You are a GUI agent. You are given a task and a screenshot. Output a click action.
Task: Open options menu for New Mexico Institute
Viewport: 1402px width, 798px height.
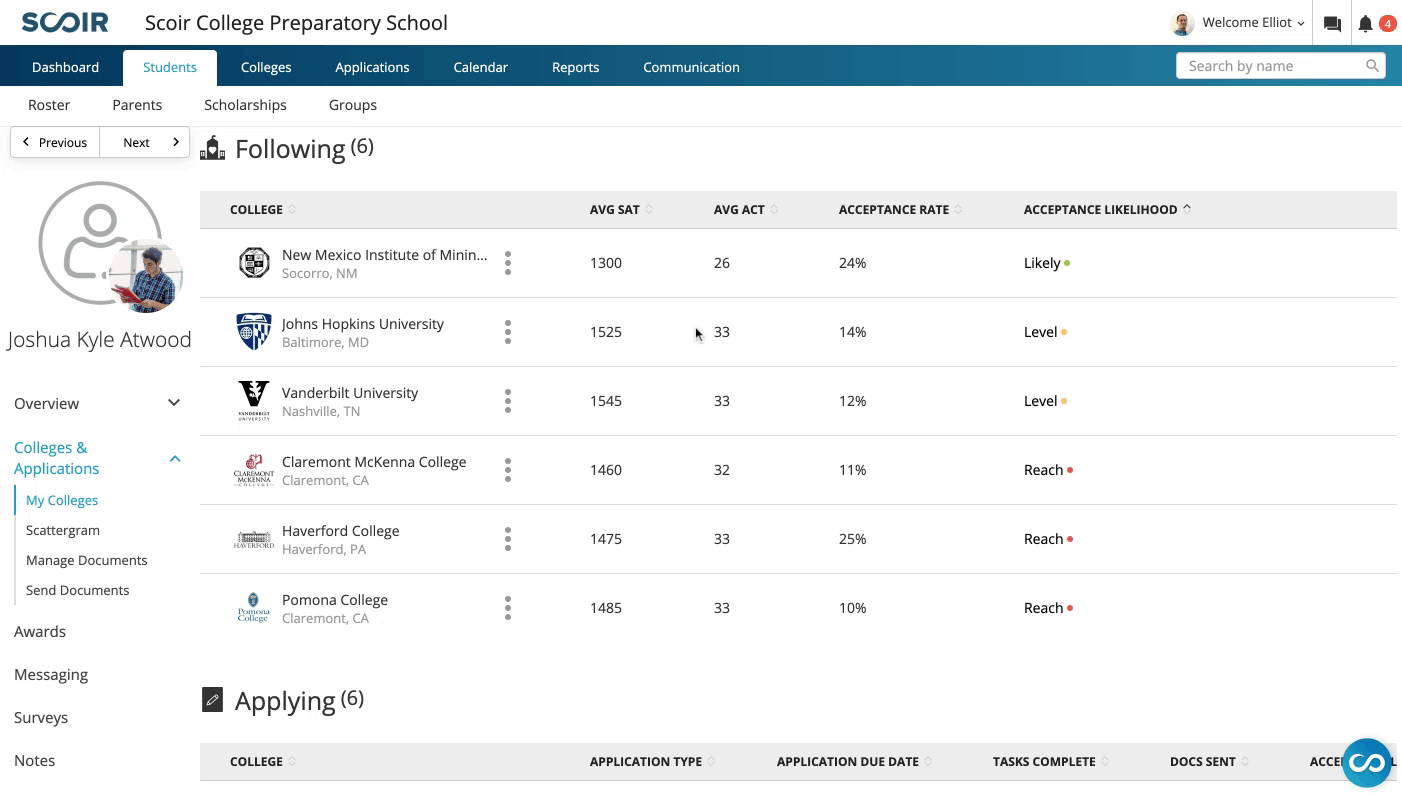(508, 263)
